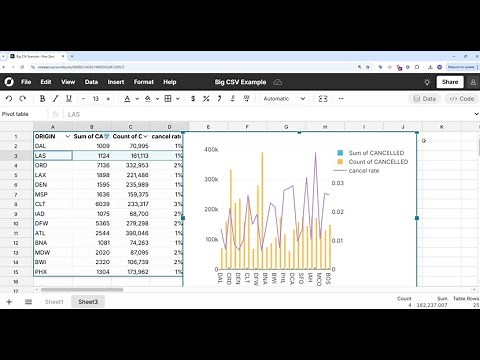This screenshot has height=360, width=480.
Task: Open the Code panel button
Action: [462, 99]
